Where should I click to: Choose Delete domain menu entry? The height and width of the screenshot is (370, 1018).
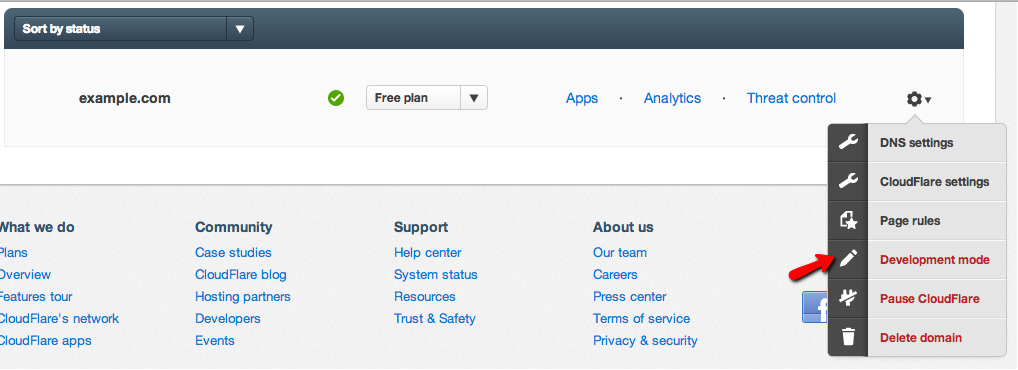pos(921,338)
